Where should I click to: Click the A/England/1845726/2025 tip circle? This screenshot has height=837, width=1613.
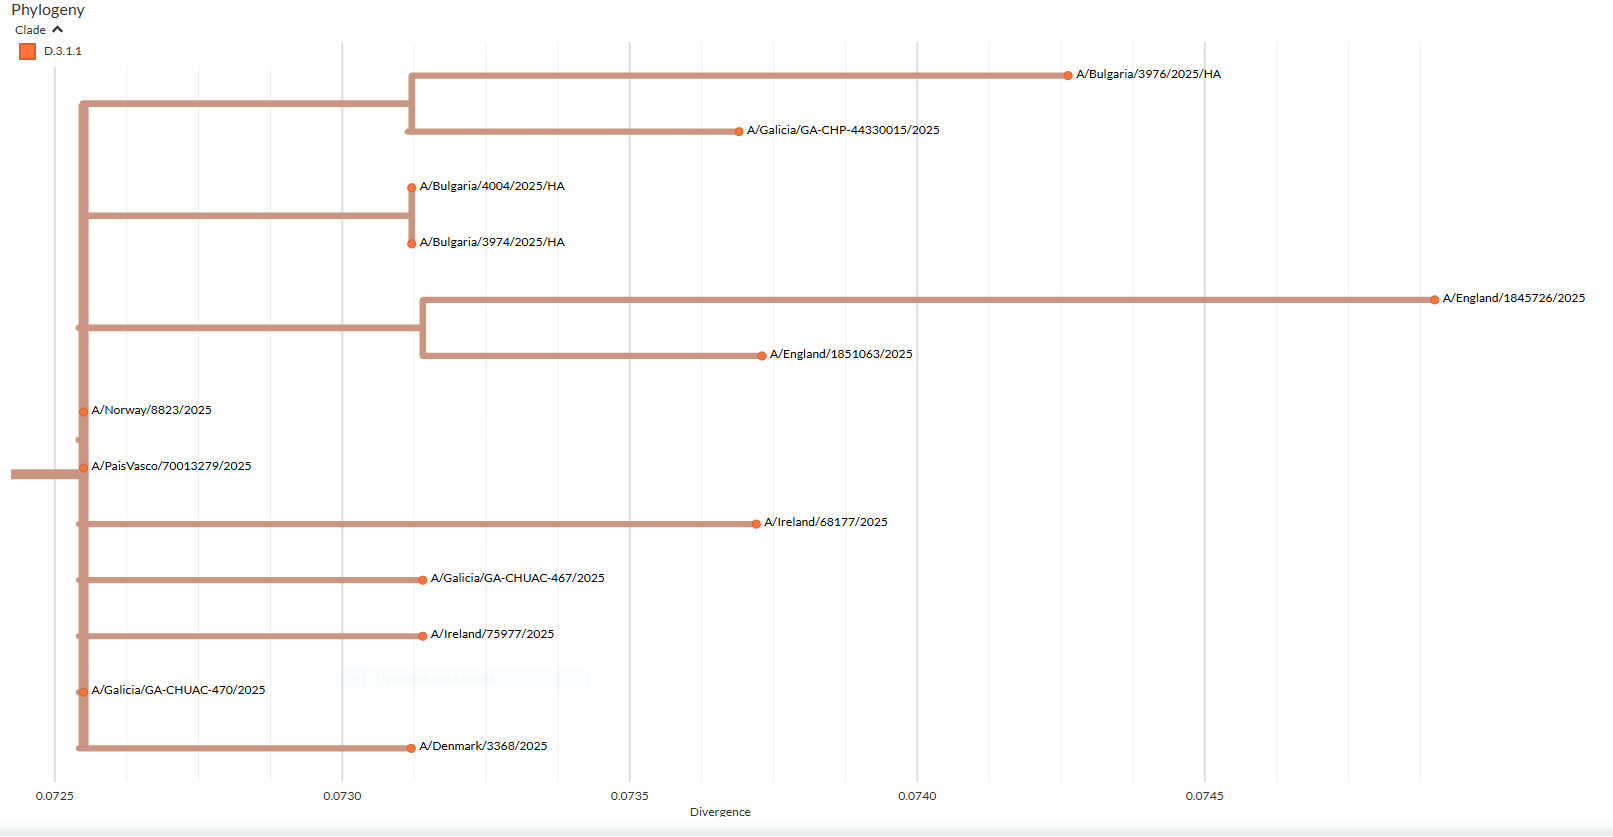(x=1434, y=299)
